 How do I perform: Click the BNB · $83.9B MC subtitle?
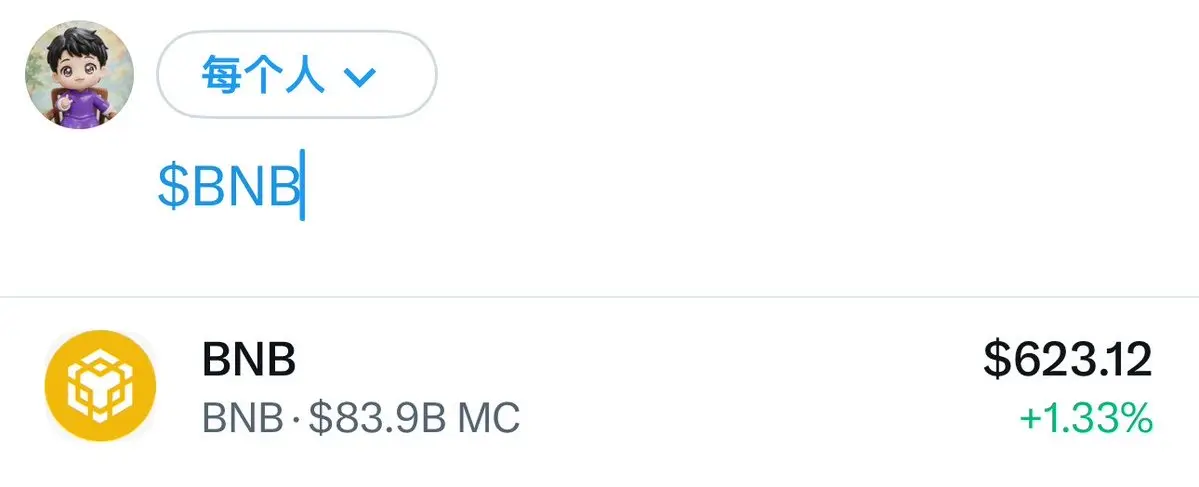click(360, 417)
